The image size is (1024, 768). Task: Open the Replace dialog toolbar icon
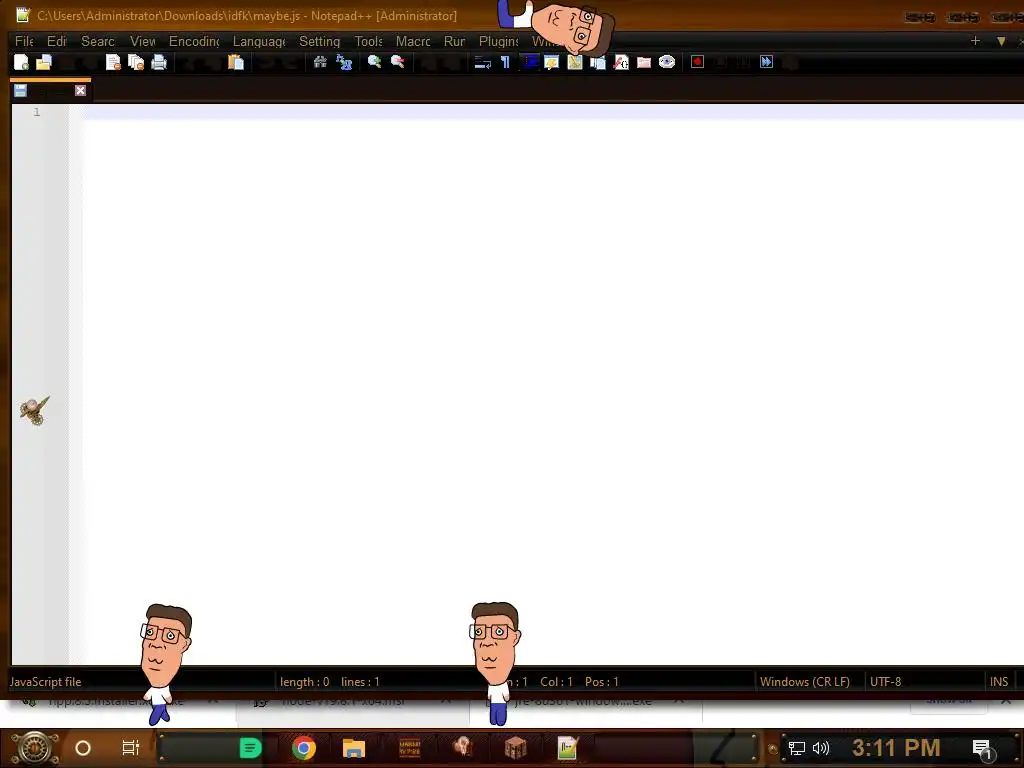coord(344,62)
